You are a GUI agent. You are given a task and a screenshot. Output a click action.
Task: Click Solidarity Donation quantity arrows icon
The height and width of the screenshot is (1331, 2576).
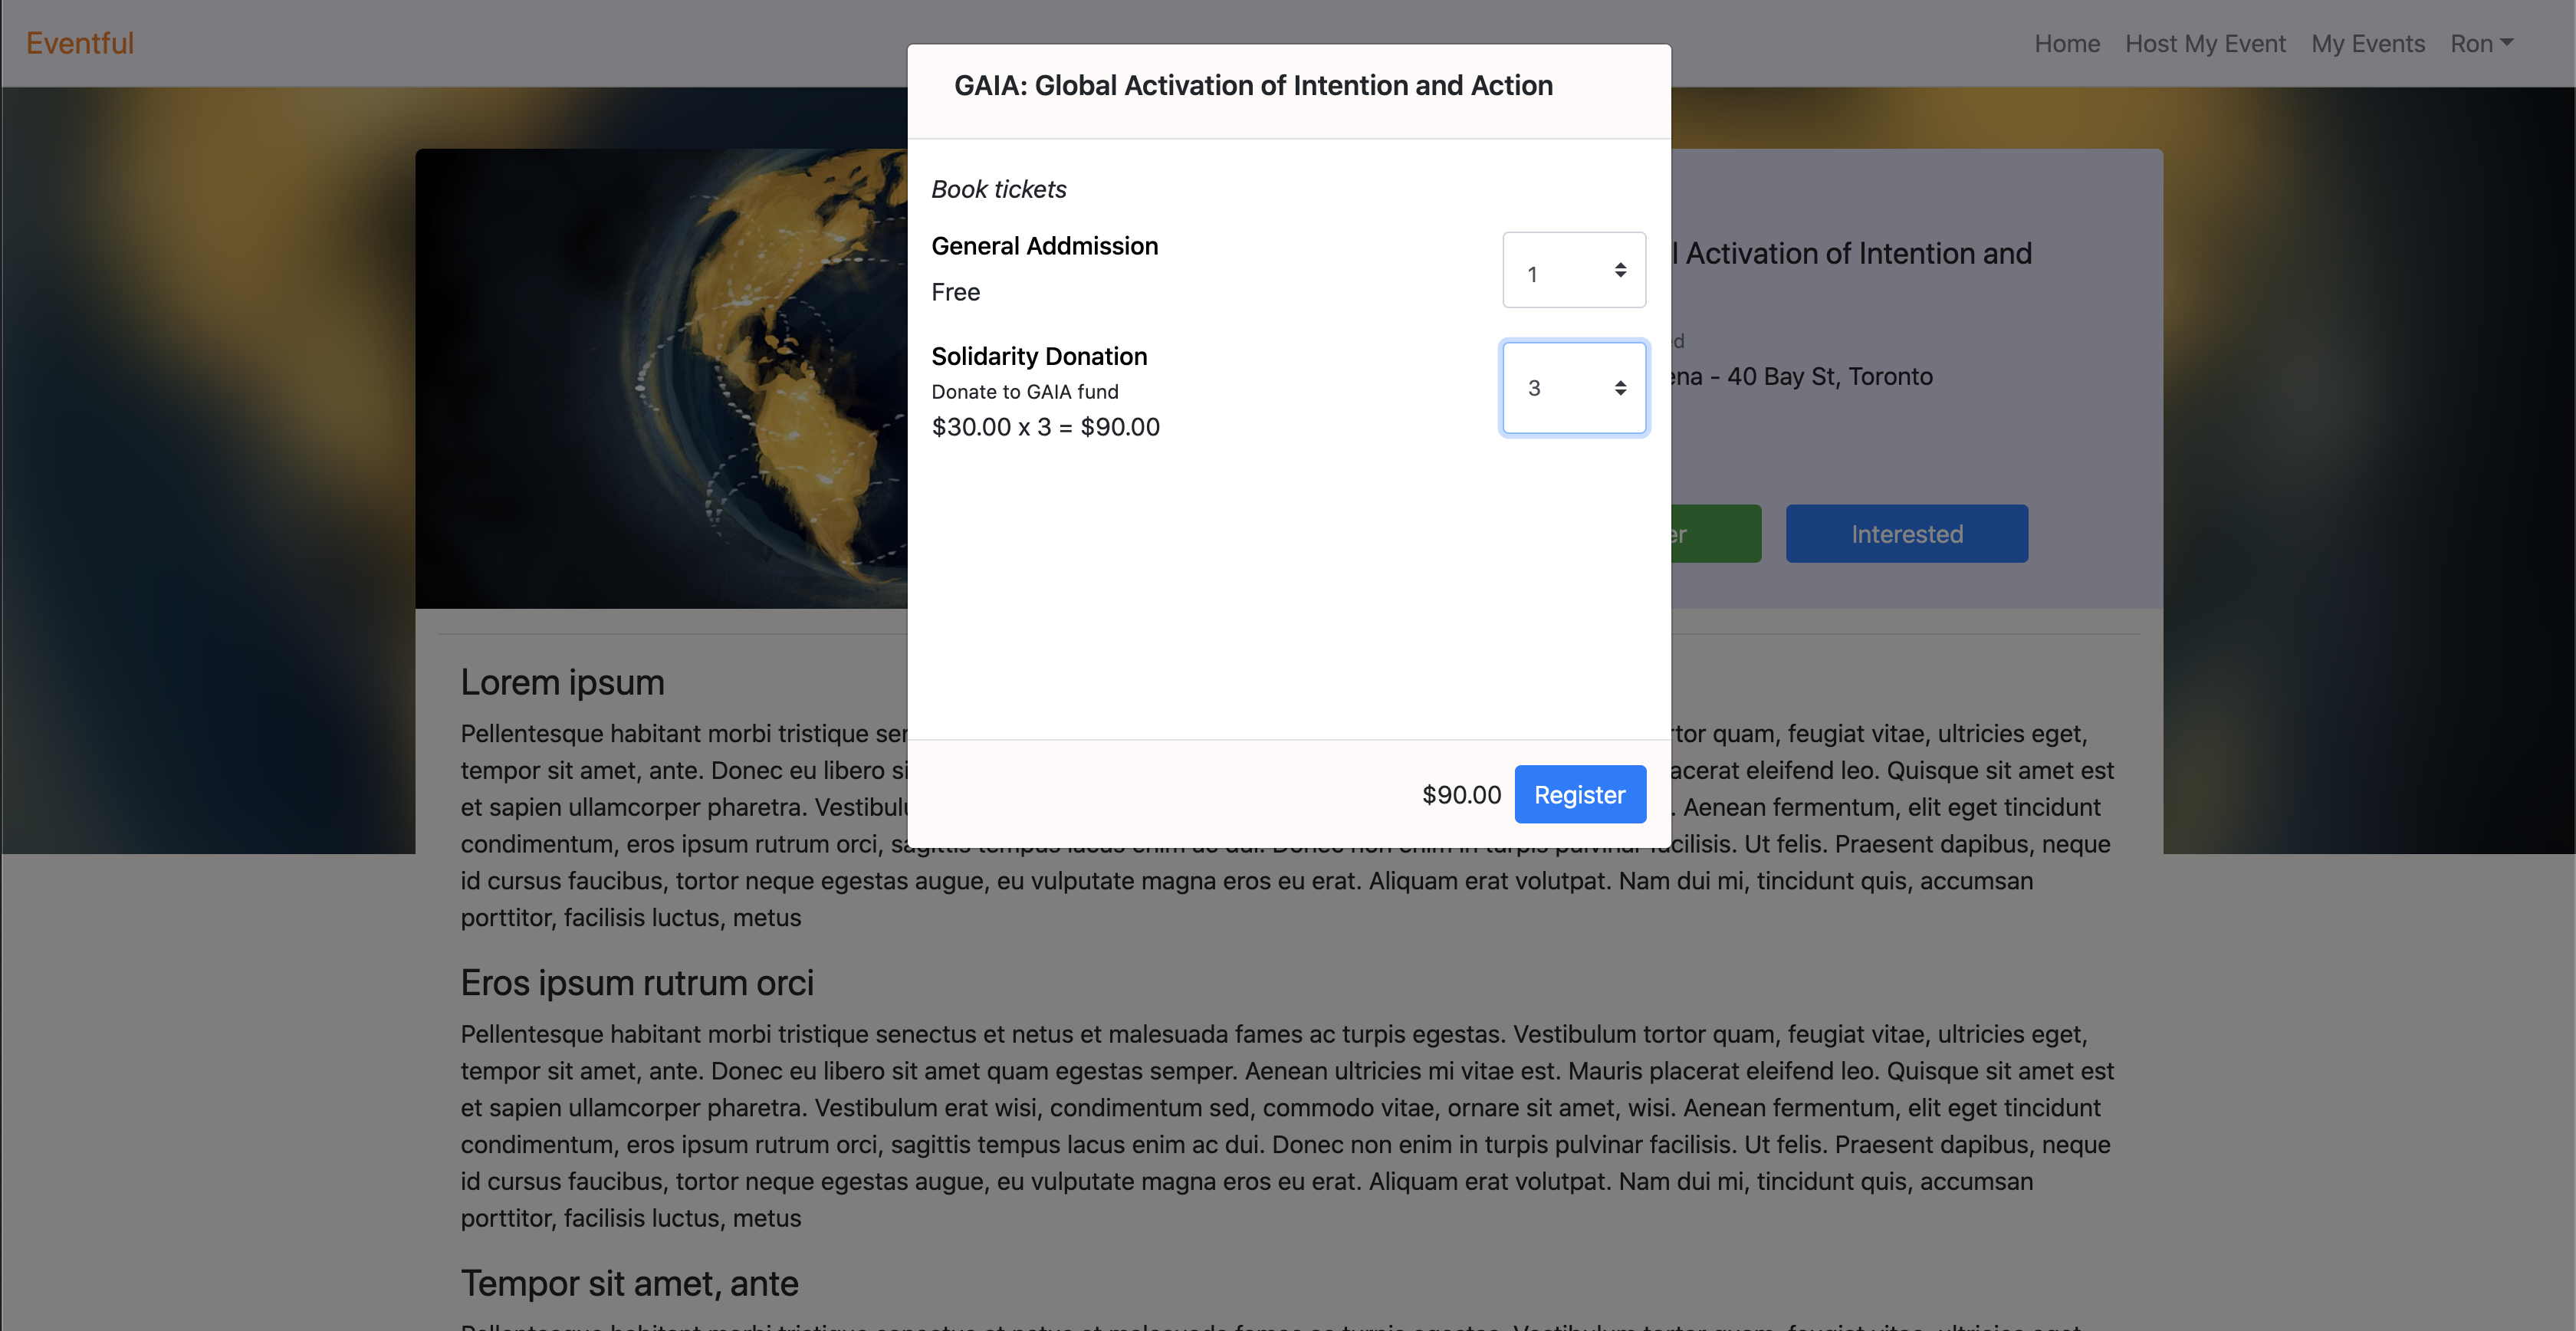click(x=1620, y=388)
